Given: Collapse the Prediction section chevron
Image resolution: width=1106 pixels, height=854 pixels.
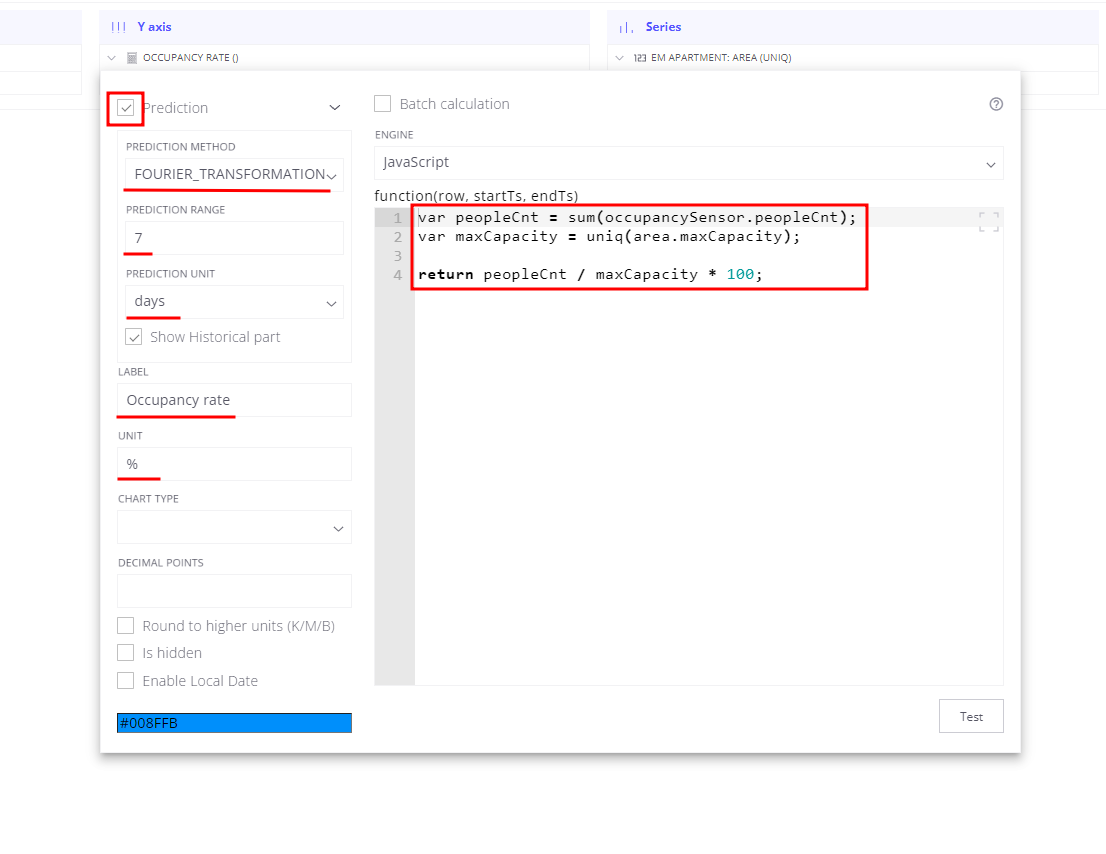Looking at the screenshot, I should [335, 107].
